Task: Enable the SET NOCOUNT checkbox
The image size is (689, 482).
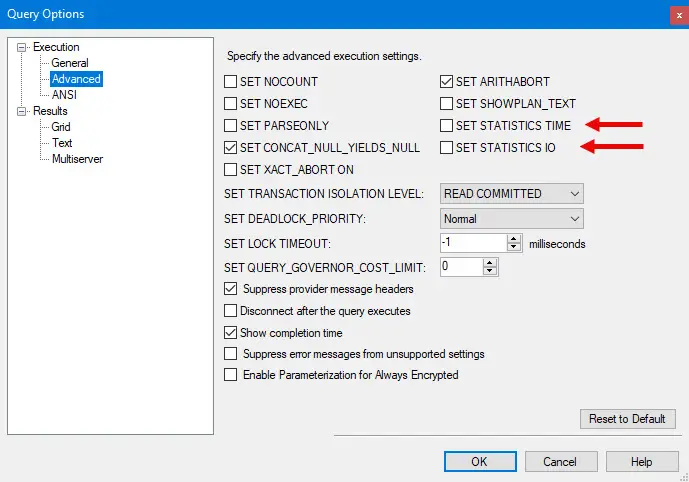Action: pyautogui.click(x=232, y=81)
